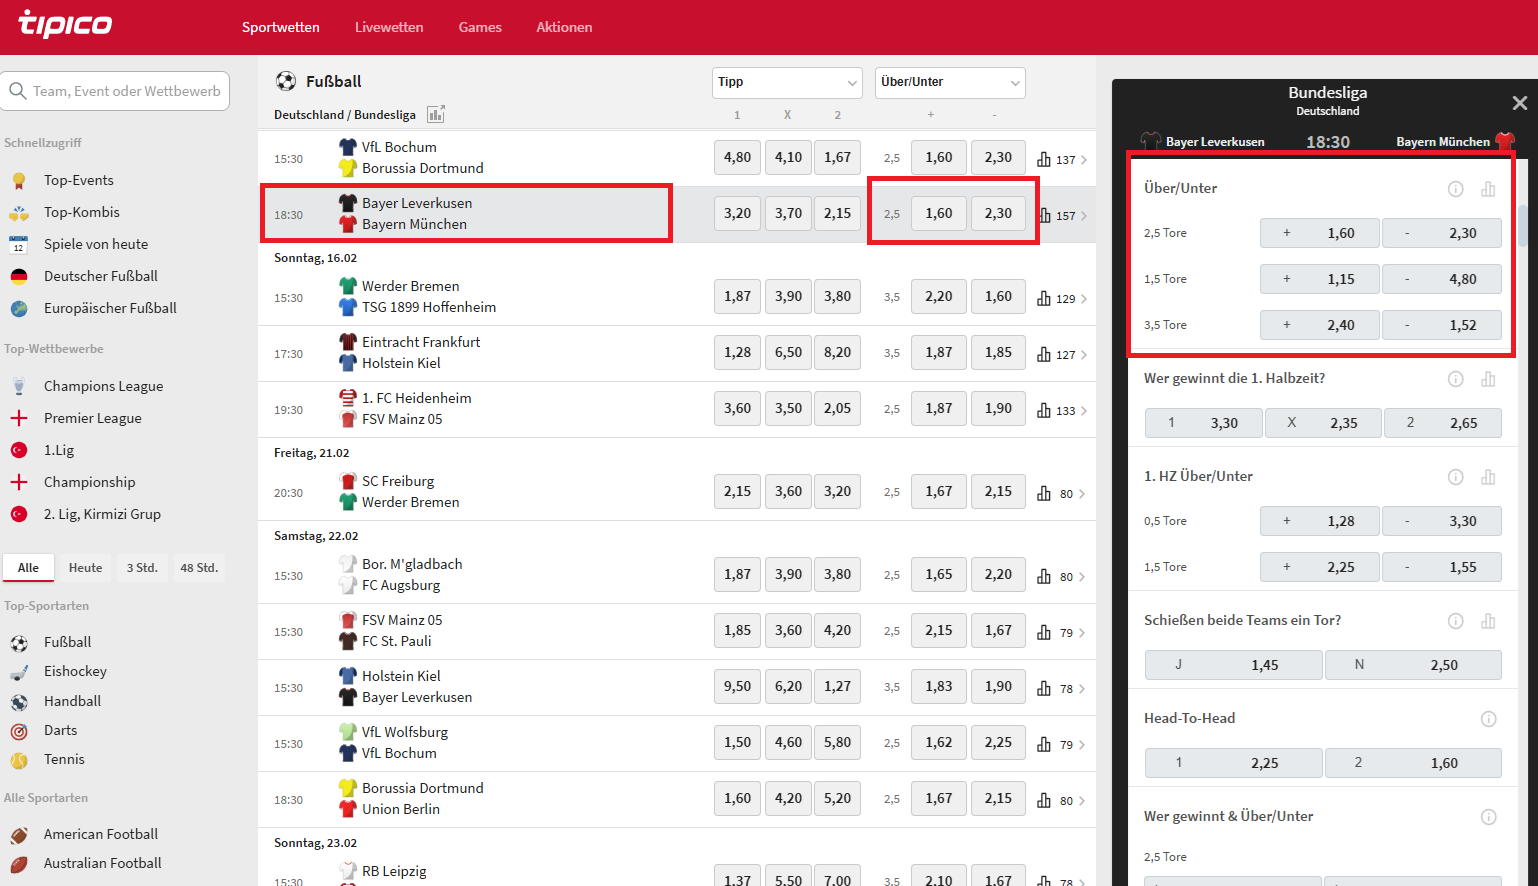Open Livewetten in top navigation
The height and width of the screenshot is (886, 1538).
(389, 27)
